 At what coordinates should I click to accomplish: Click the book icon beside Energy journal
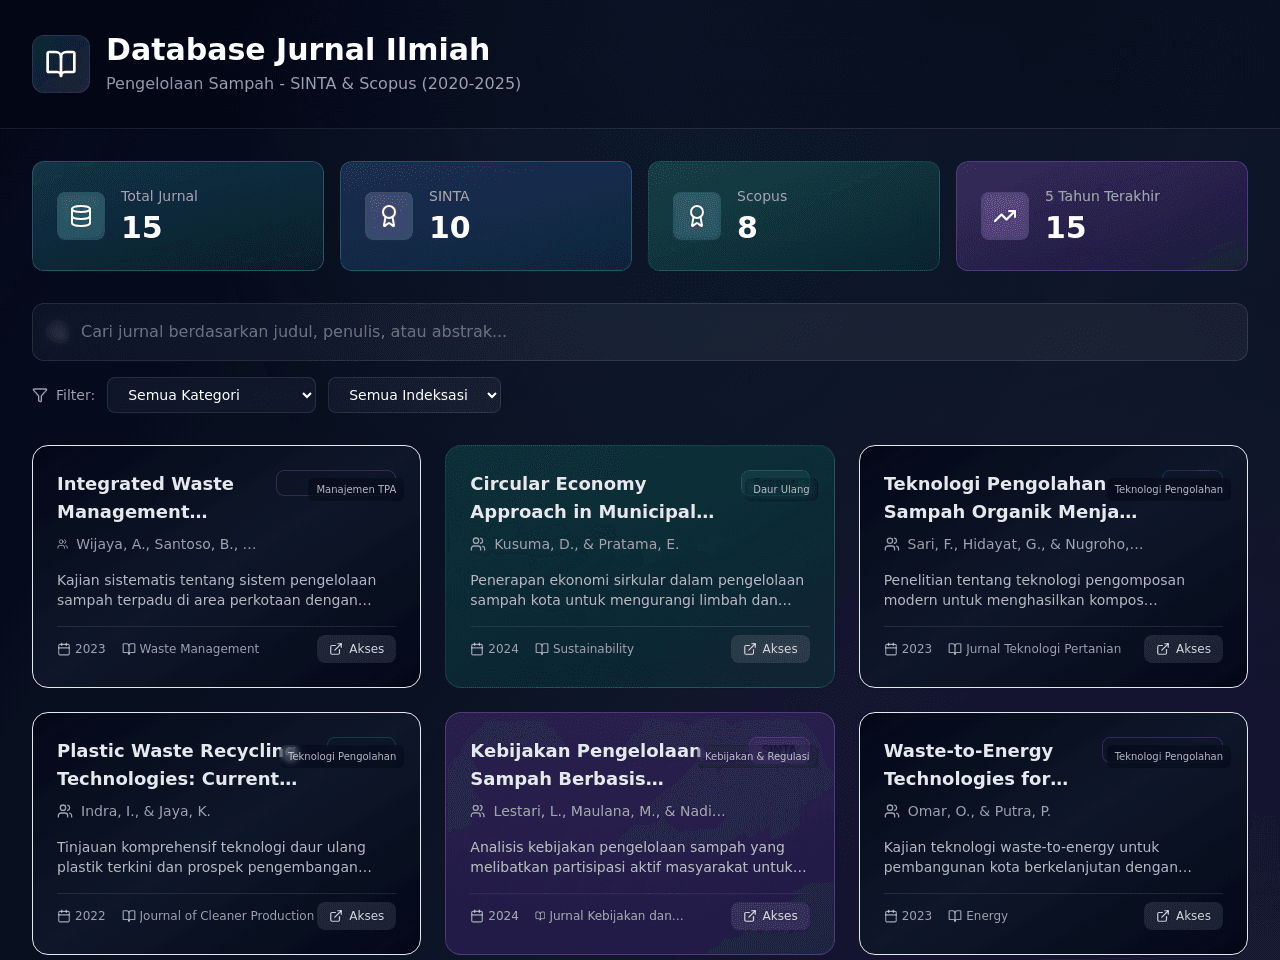pos(955,916)
